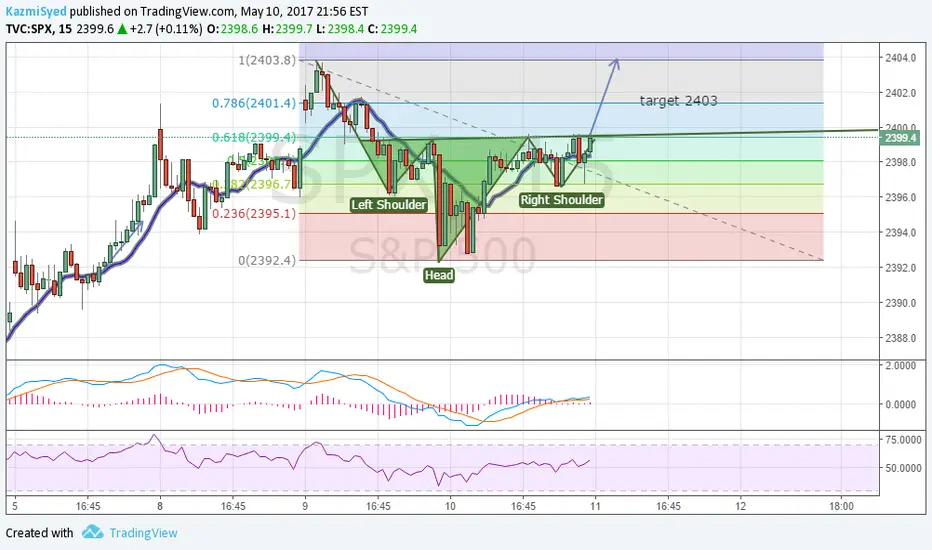Image resolution: width=932 pixels, height=550 pixels.
Task: Click the TradingView logo icon
Action: (x=92, y=532)
